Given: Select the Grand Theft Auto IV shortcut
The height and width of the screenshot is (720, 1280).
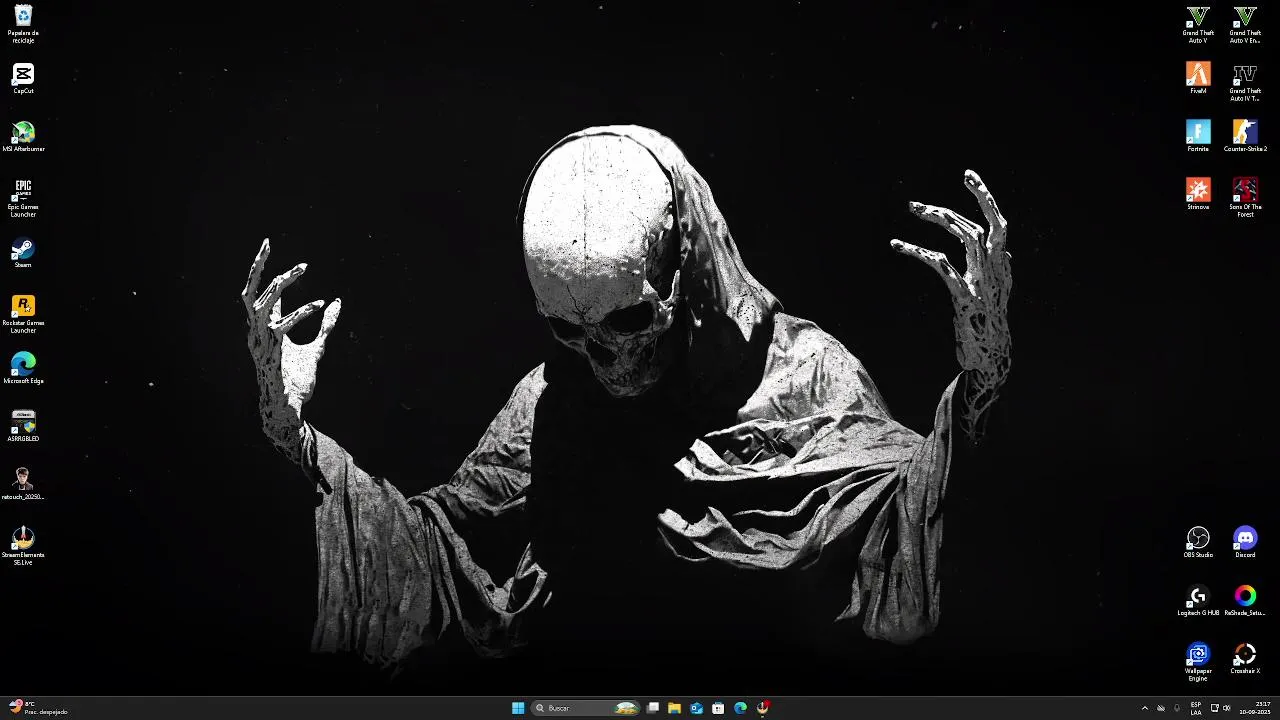Looking at the screenshot, I should 1245,82.
